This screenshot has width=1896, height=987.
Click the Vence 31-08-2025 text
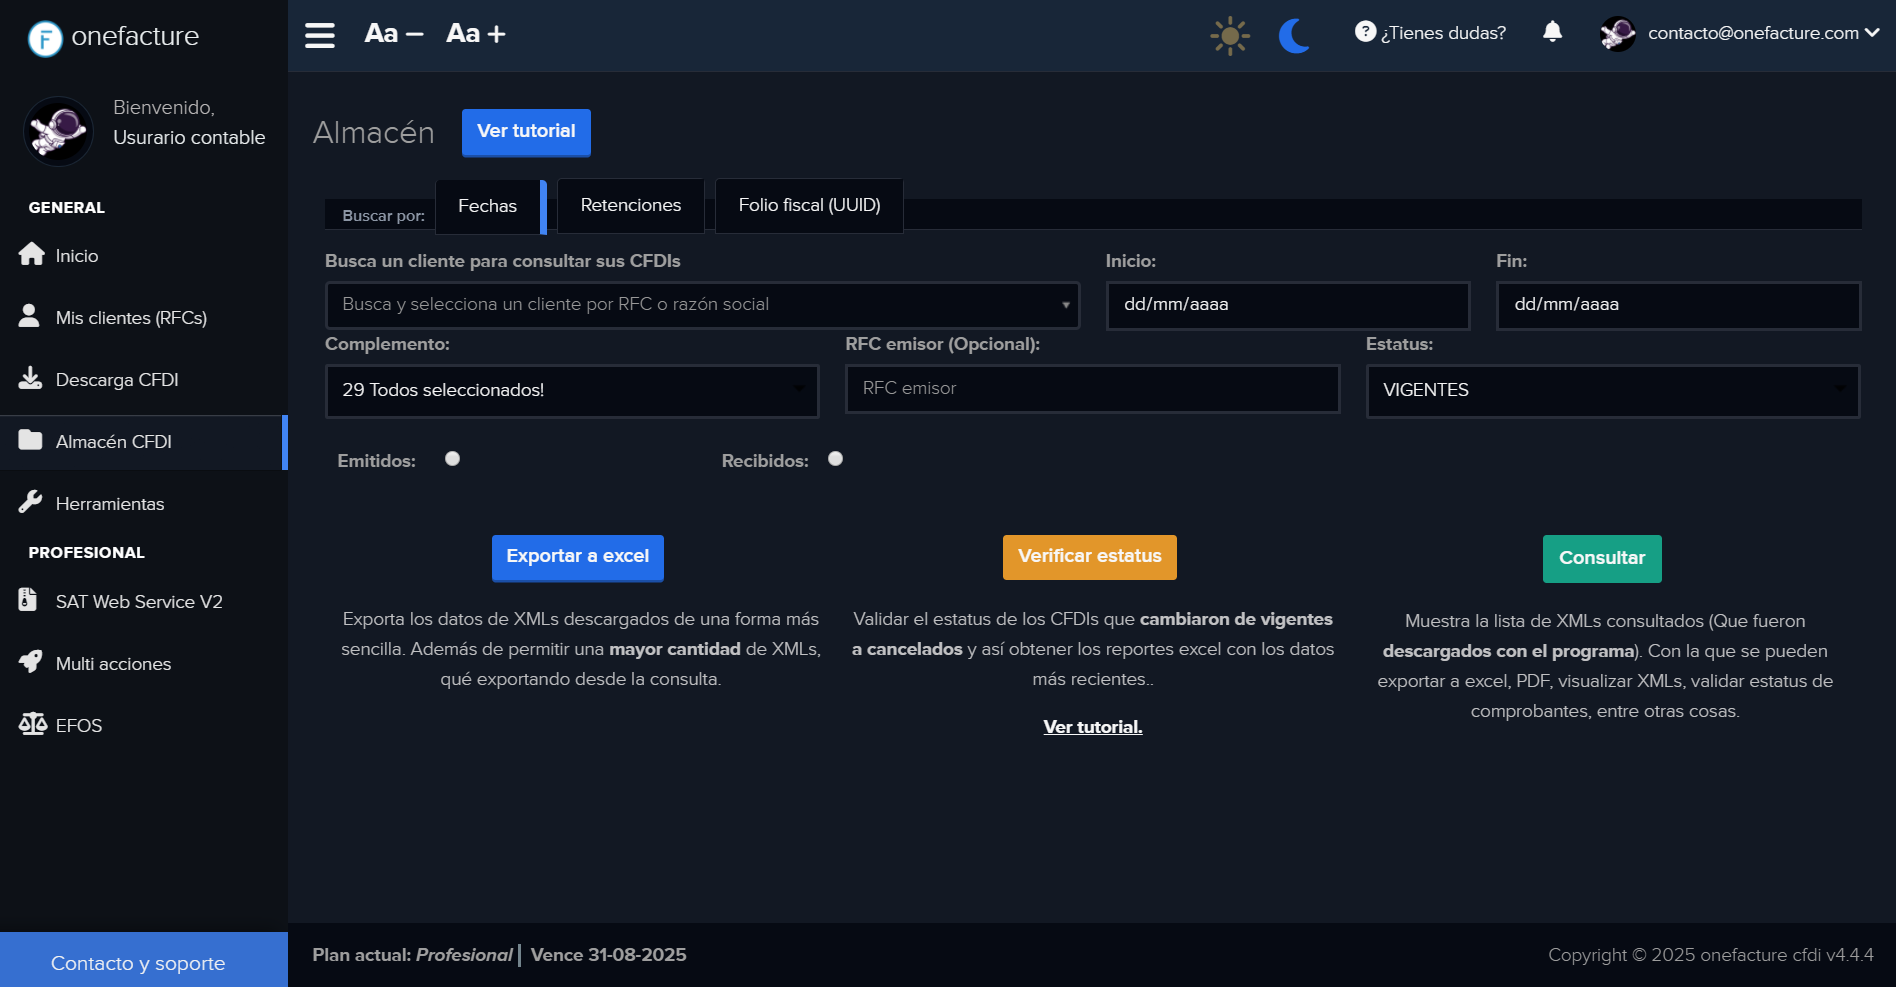[609, 955]
